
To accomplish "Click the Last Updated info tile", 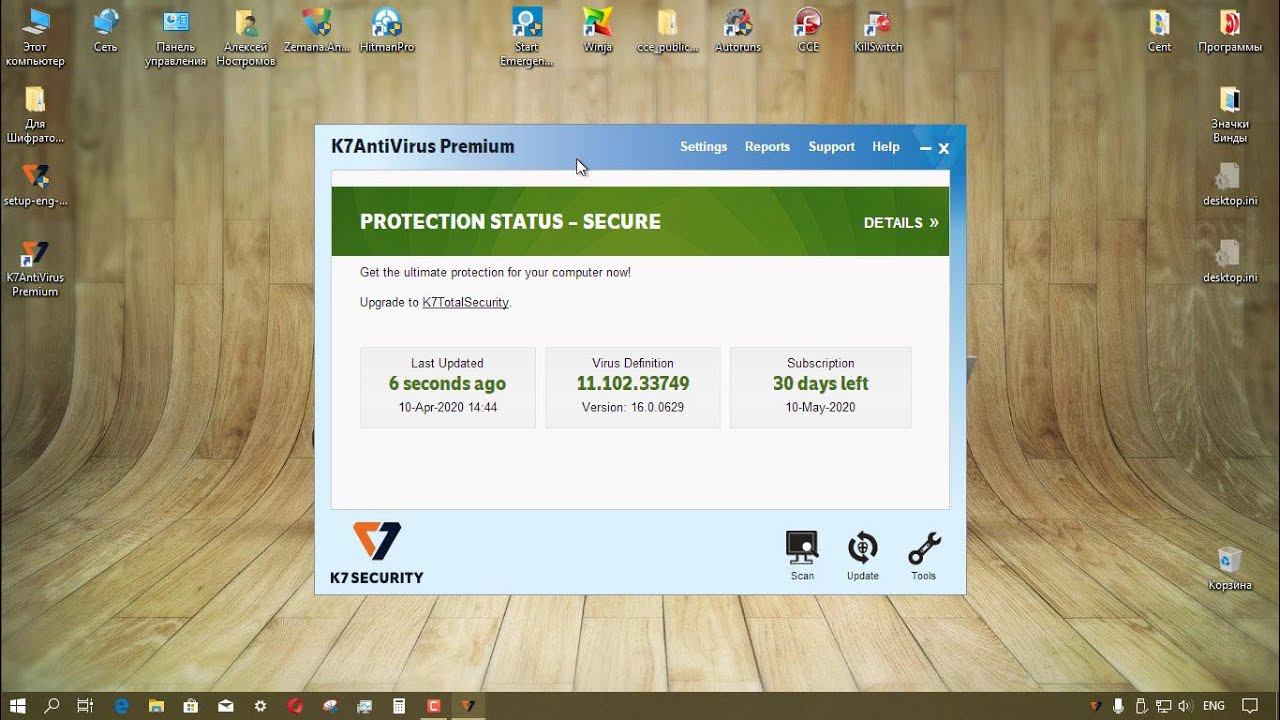I will point(447,387).
